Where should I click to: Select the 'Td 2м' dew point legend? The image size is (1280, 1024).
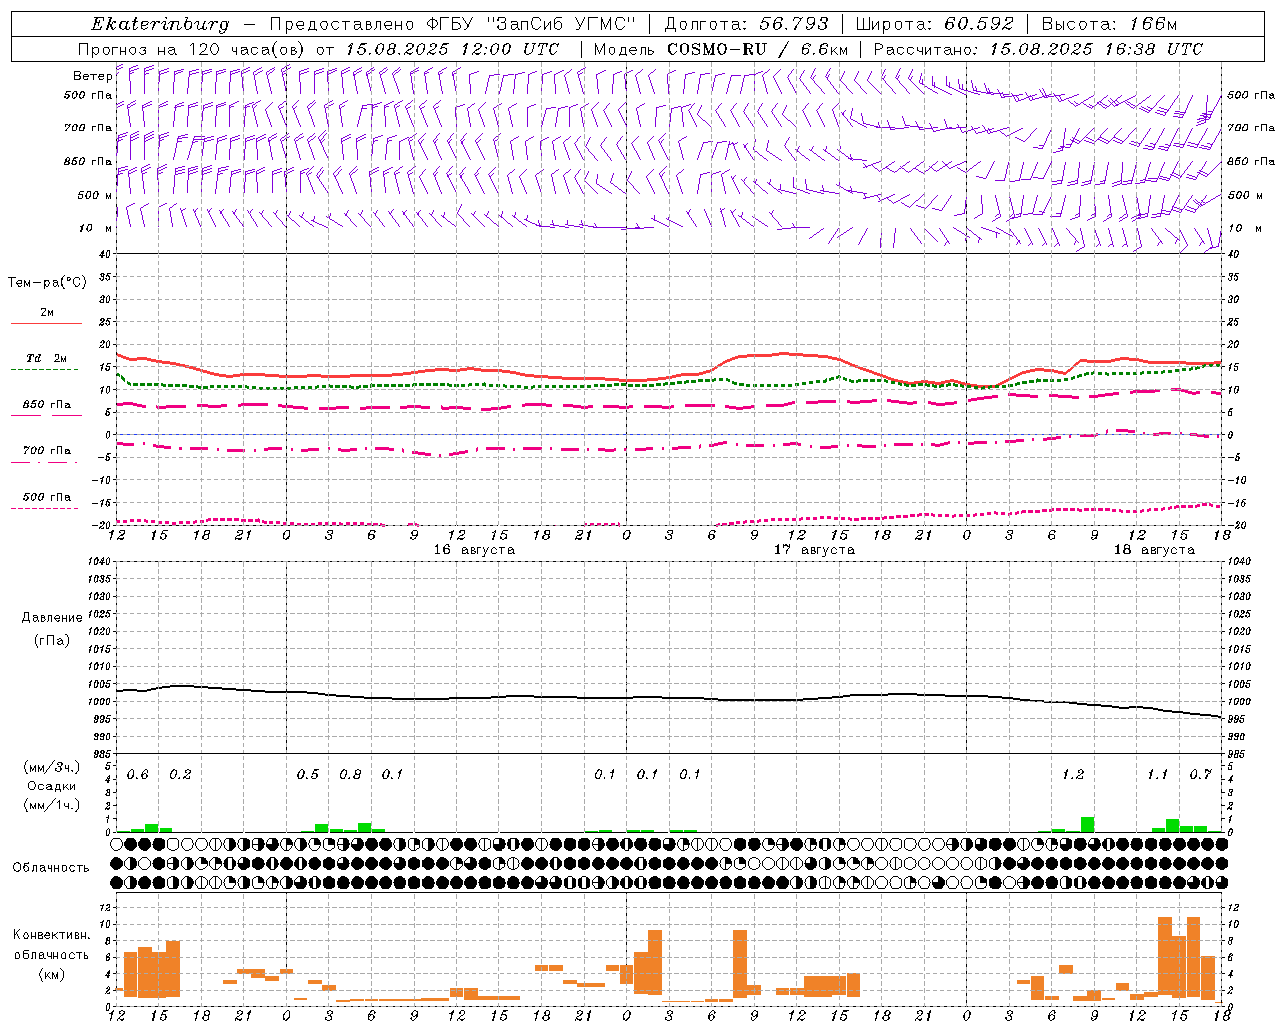(x=47, y=358)
